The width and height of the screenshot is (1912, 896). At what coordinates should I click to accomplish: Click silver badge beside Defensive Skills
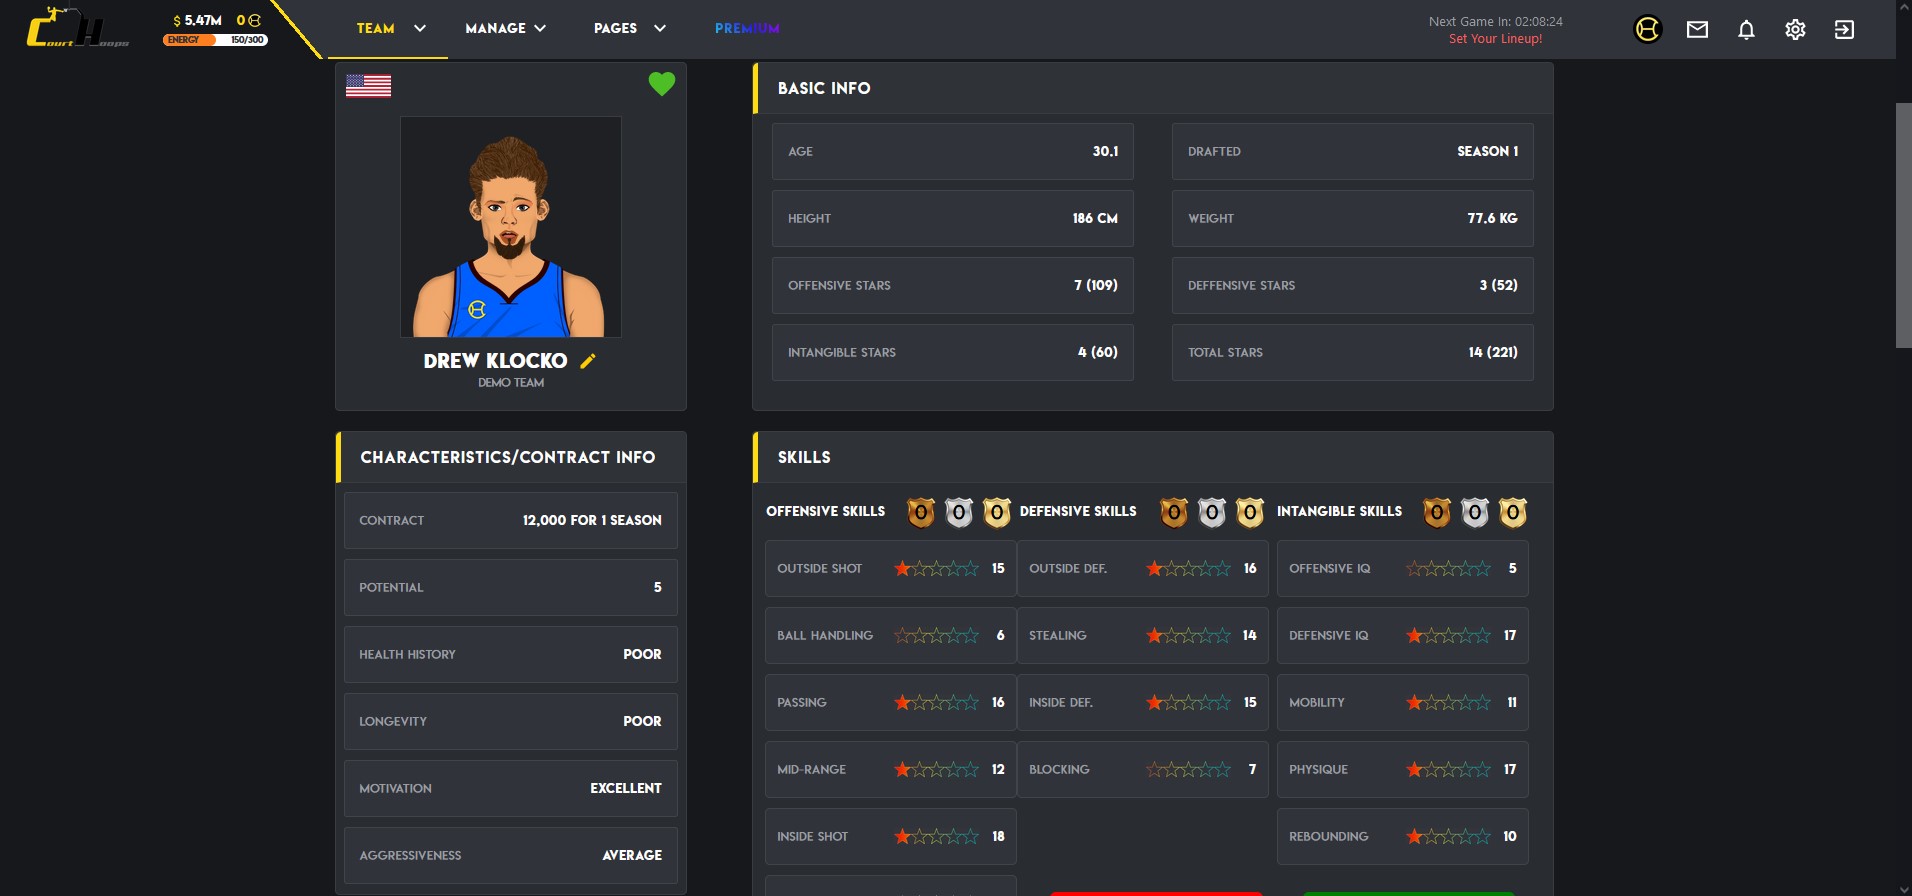point(1212,512)
